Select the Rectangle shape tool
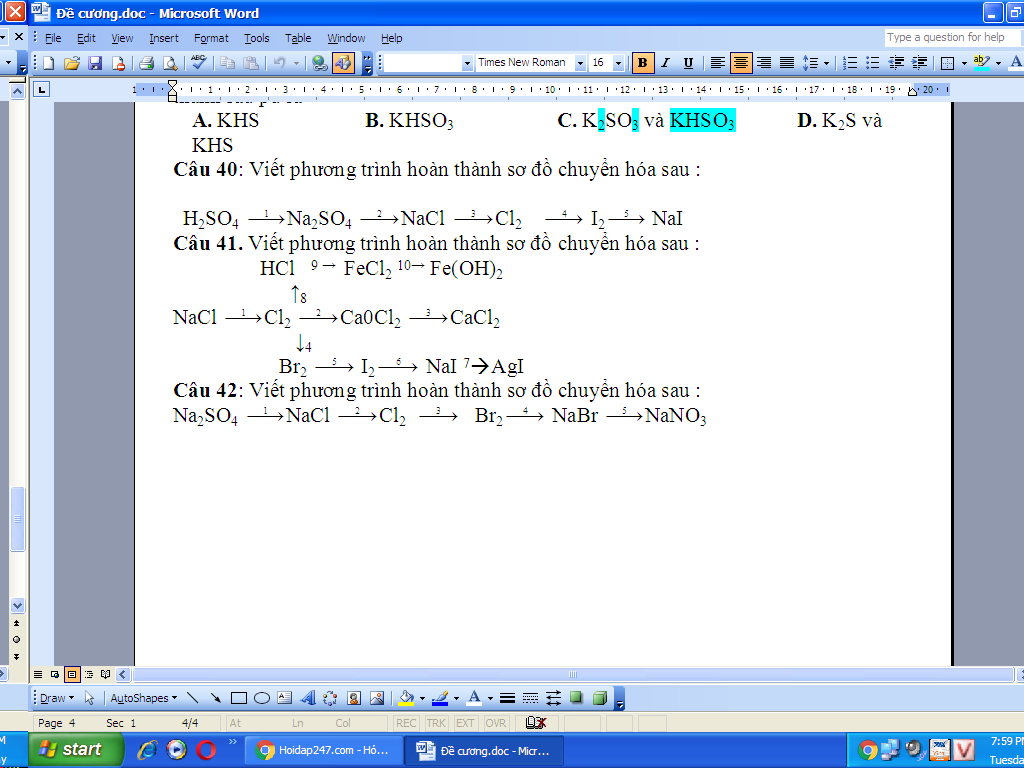 (239, 698)
